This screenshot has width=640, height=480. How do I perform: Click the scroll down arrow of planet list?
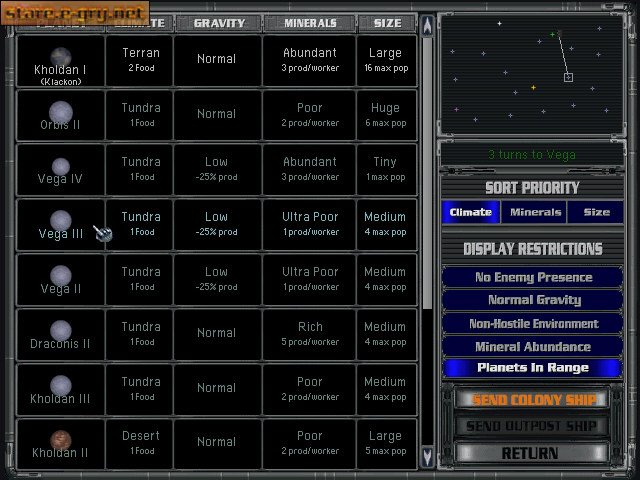(427, 457)
